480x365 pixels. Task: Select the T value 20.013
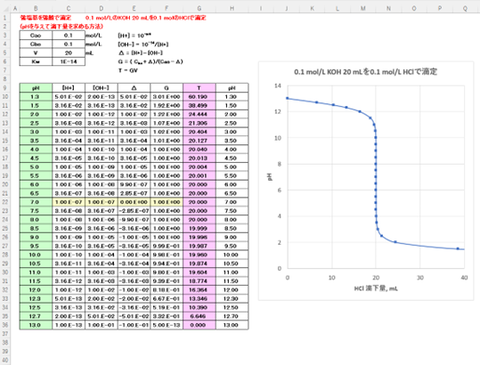pos(199,158)
